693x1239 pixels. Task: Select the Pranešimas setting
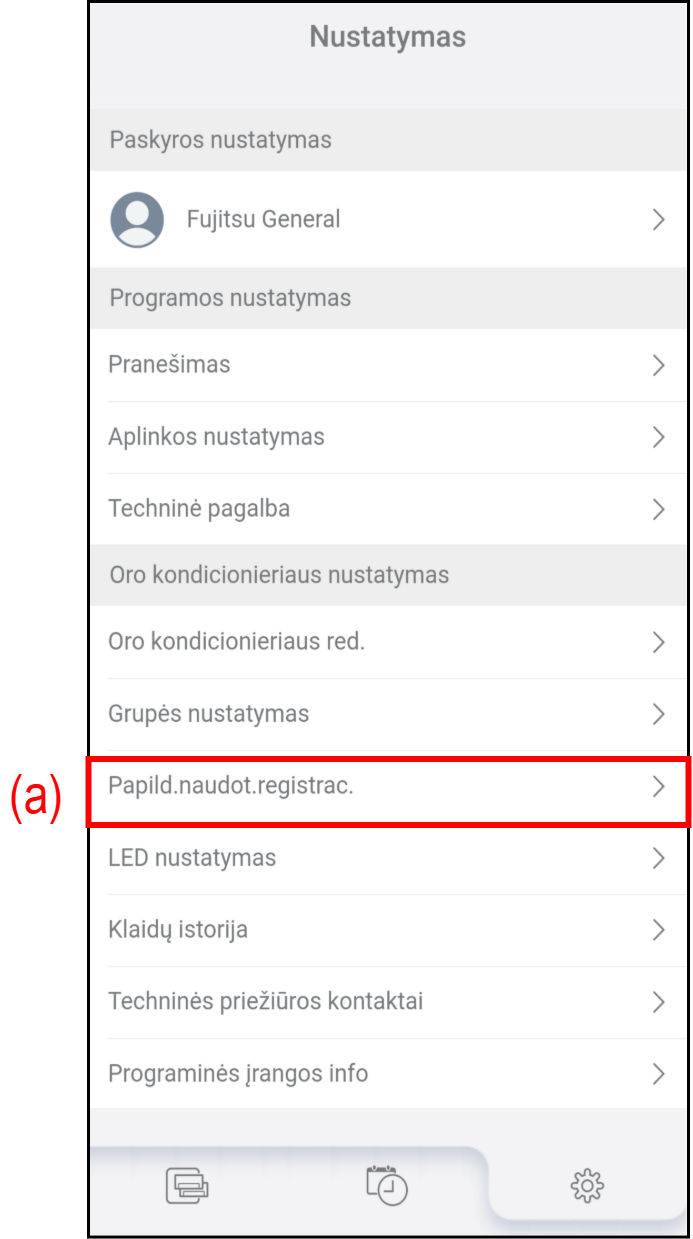click(388, 365)
